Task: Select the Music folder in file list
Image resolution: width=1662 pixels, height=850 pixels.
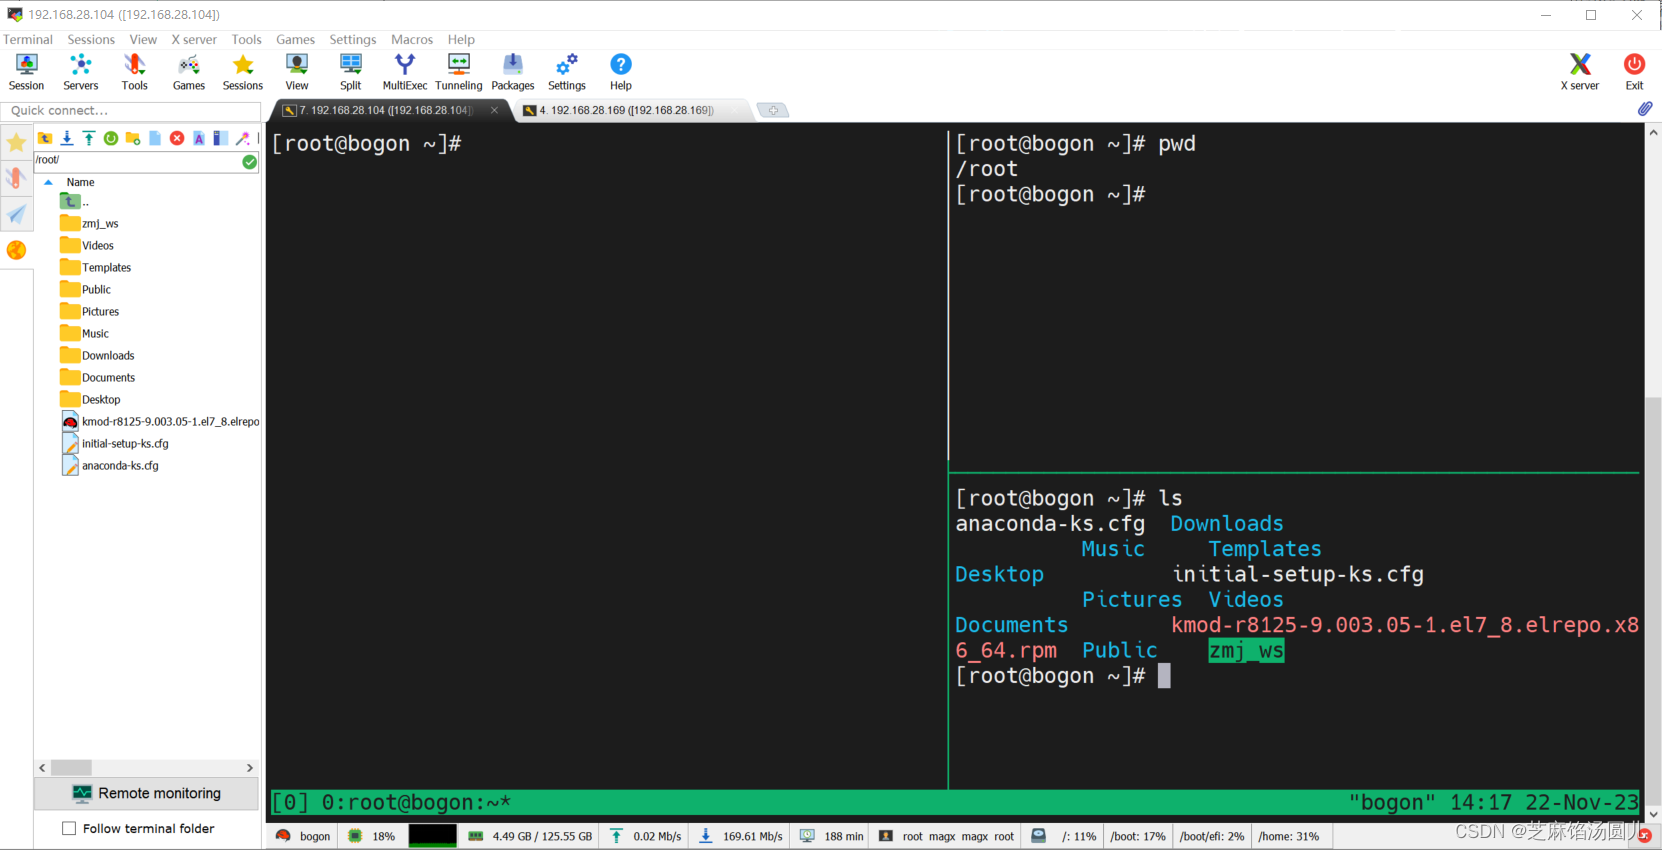Action: tap(85, 333)
